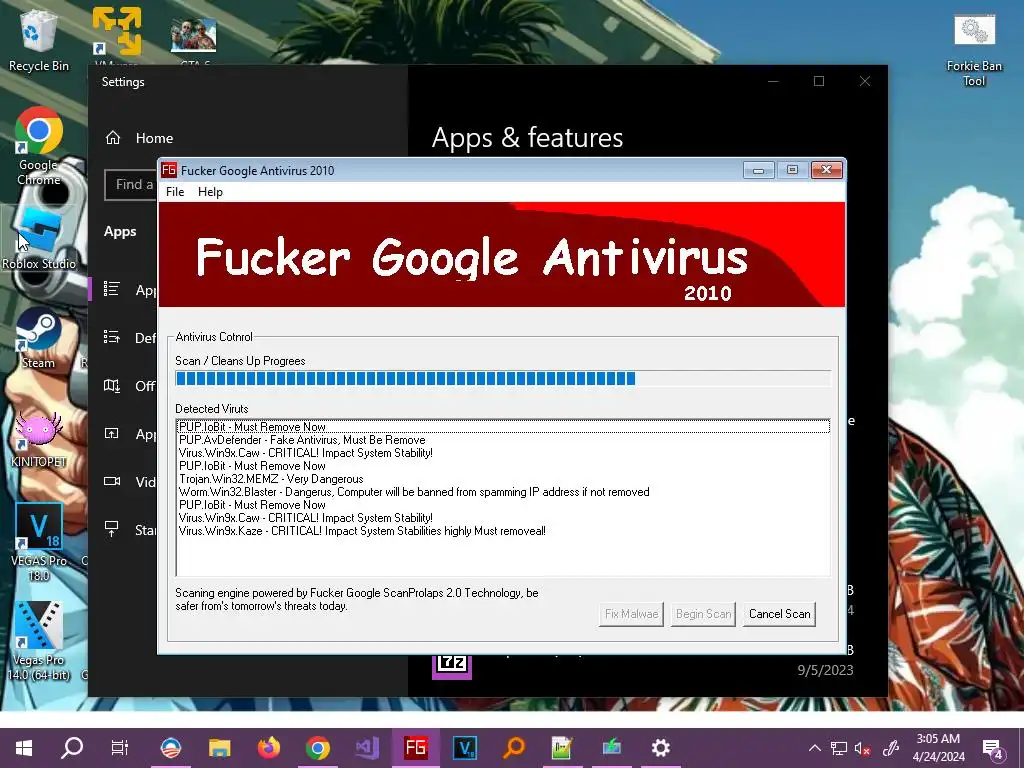Open Default apps icon in Settings sidebar
This screenshot has width=1024, height=768.
click(x=112, y=337)
